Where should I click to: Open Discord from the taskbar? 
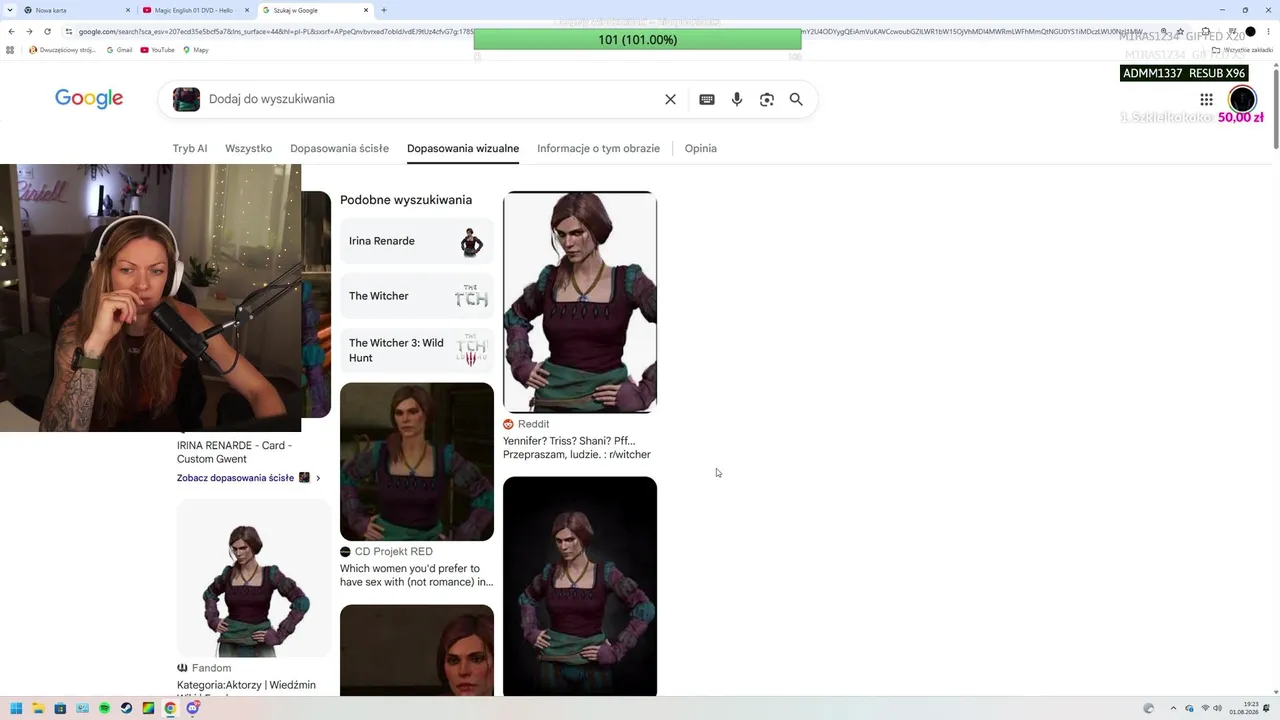[192, 709]
